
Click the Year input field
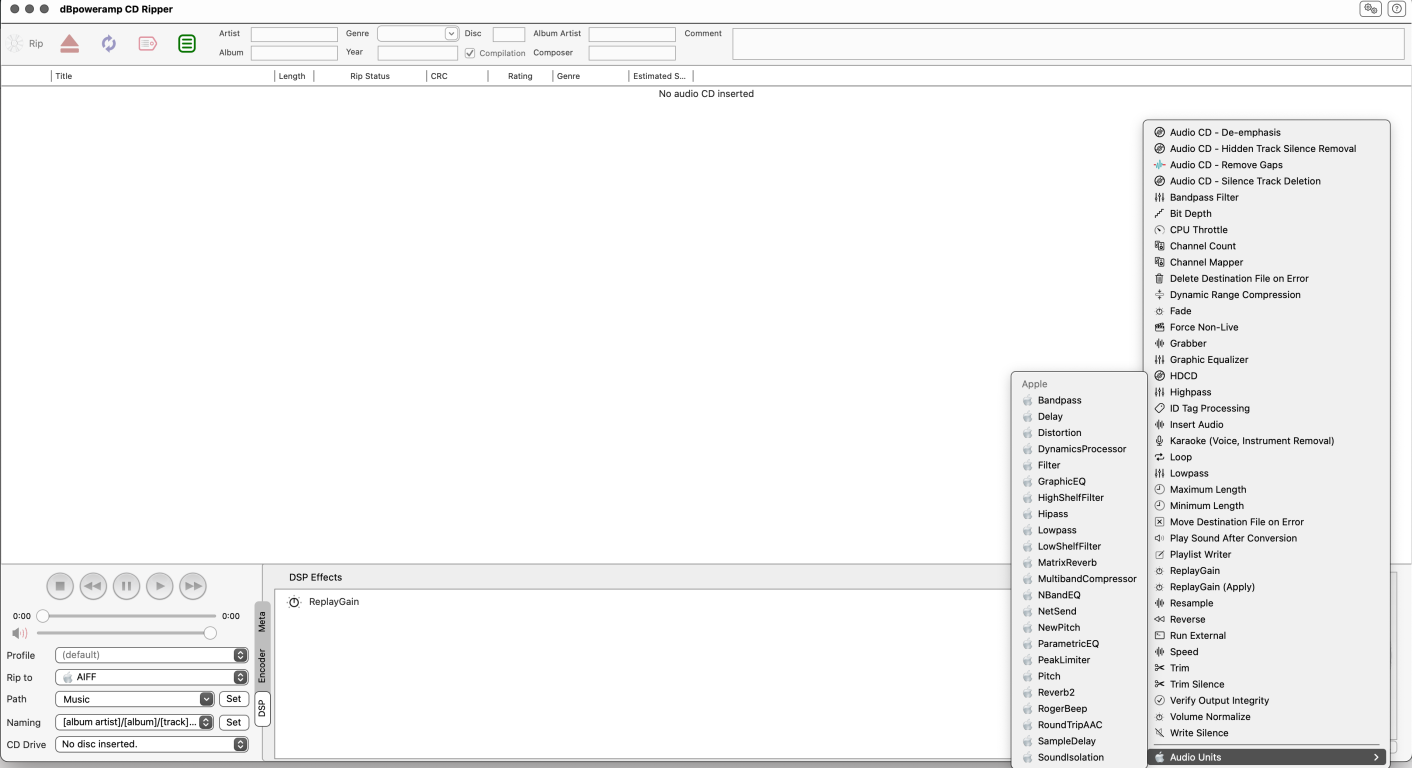[417, 53]
